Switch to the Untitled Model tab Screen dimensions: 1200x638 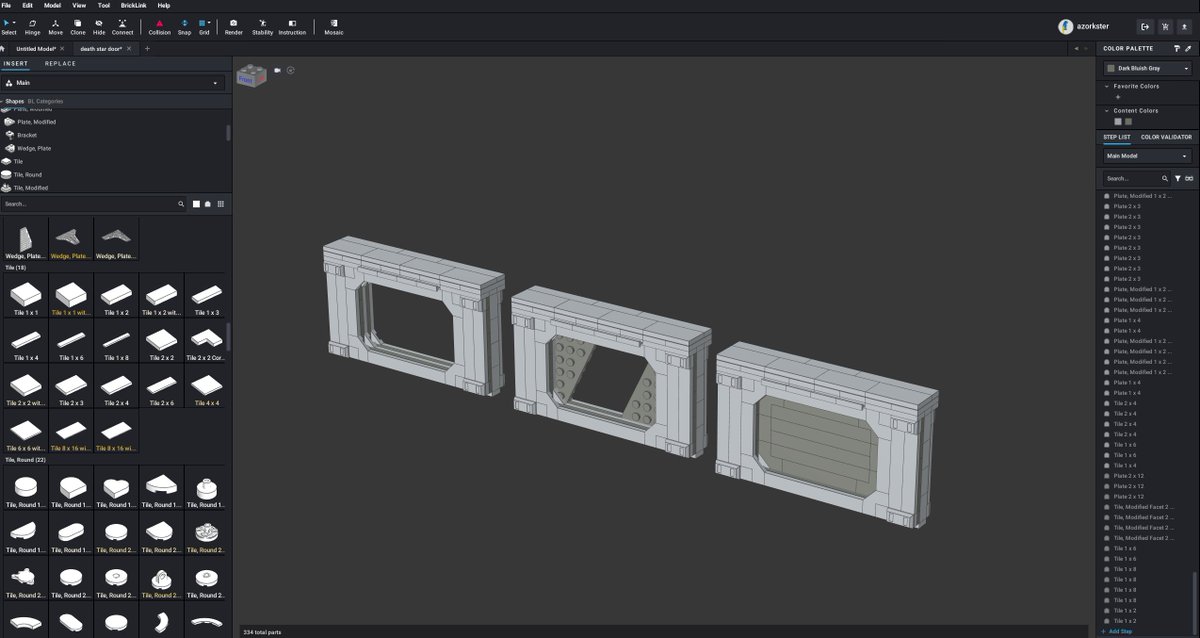click(36, 48)
